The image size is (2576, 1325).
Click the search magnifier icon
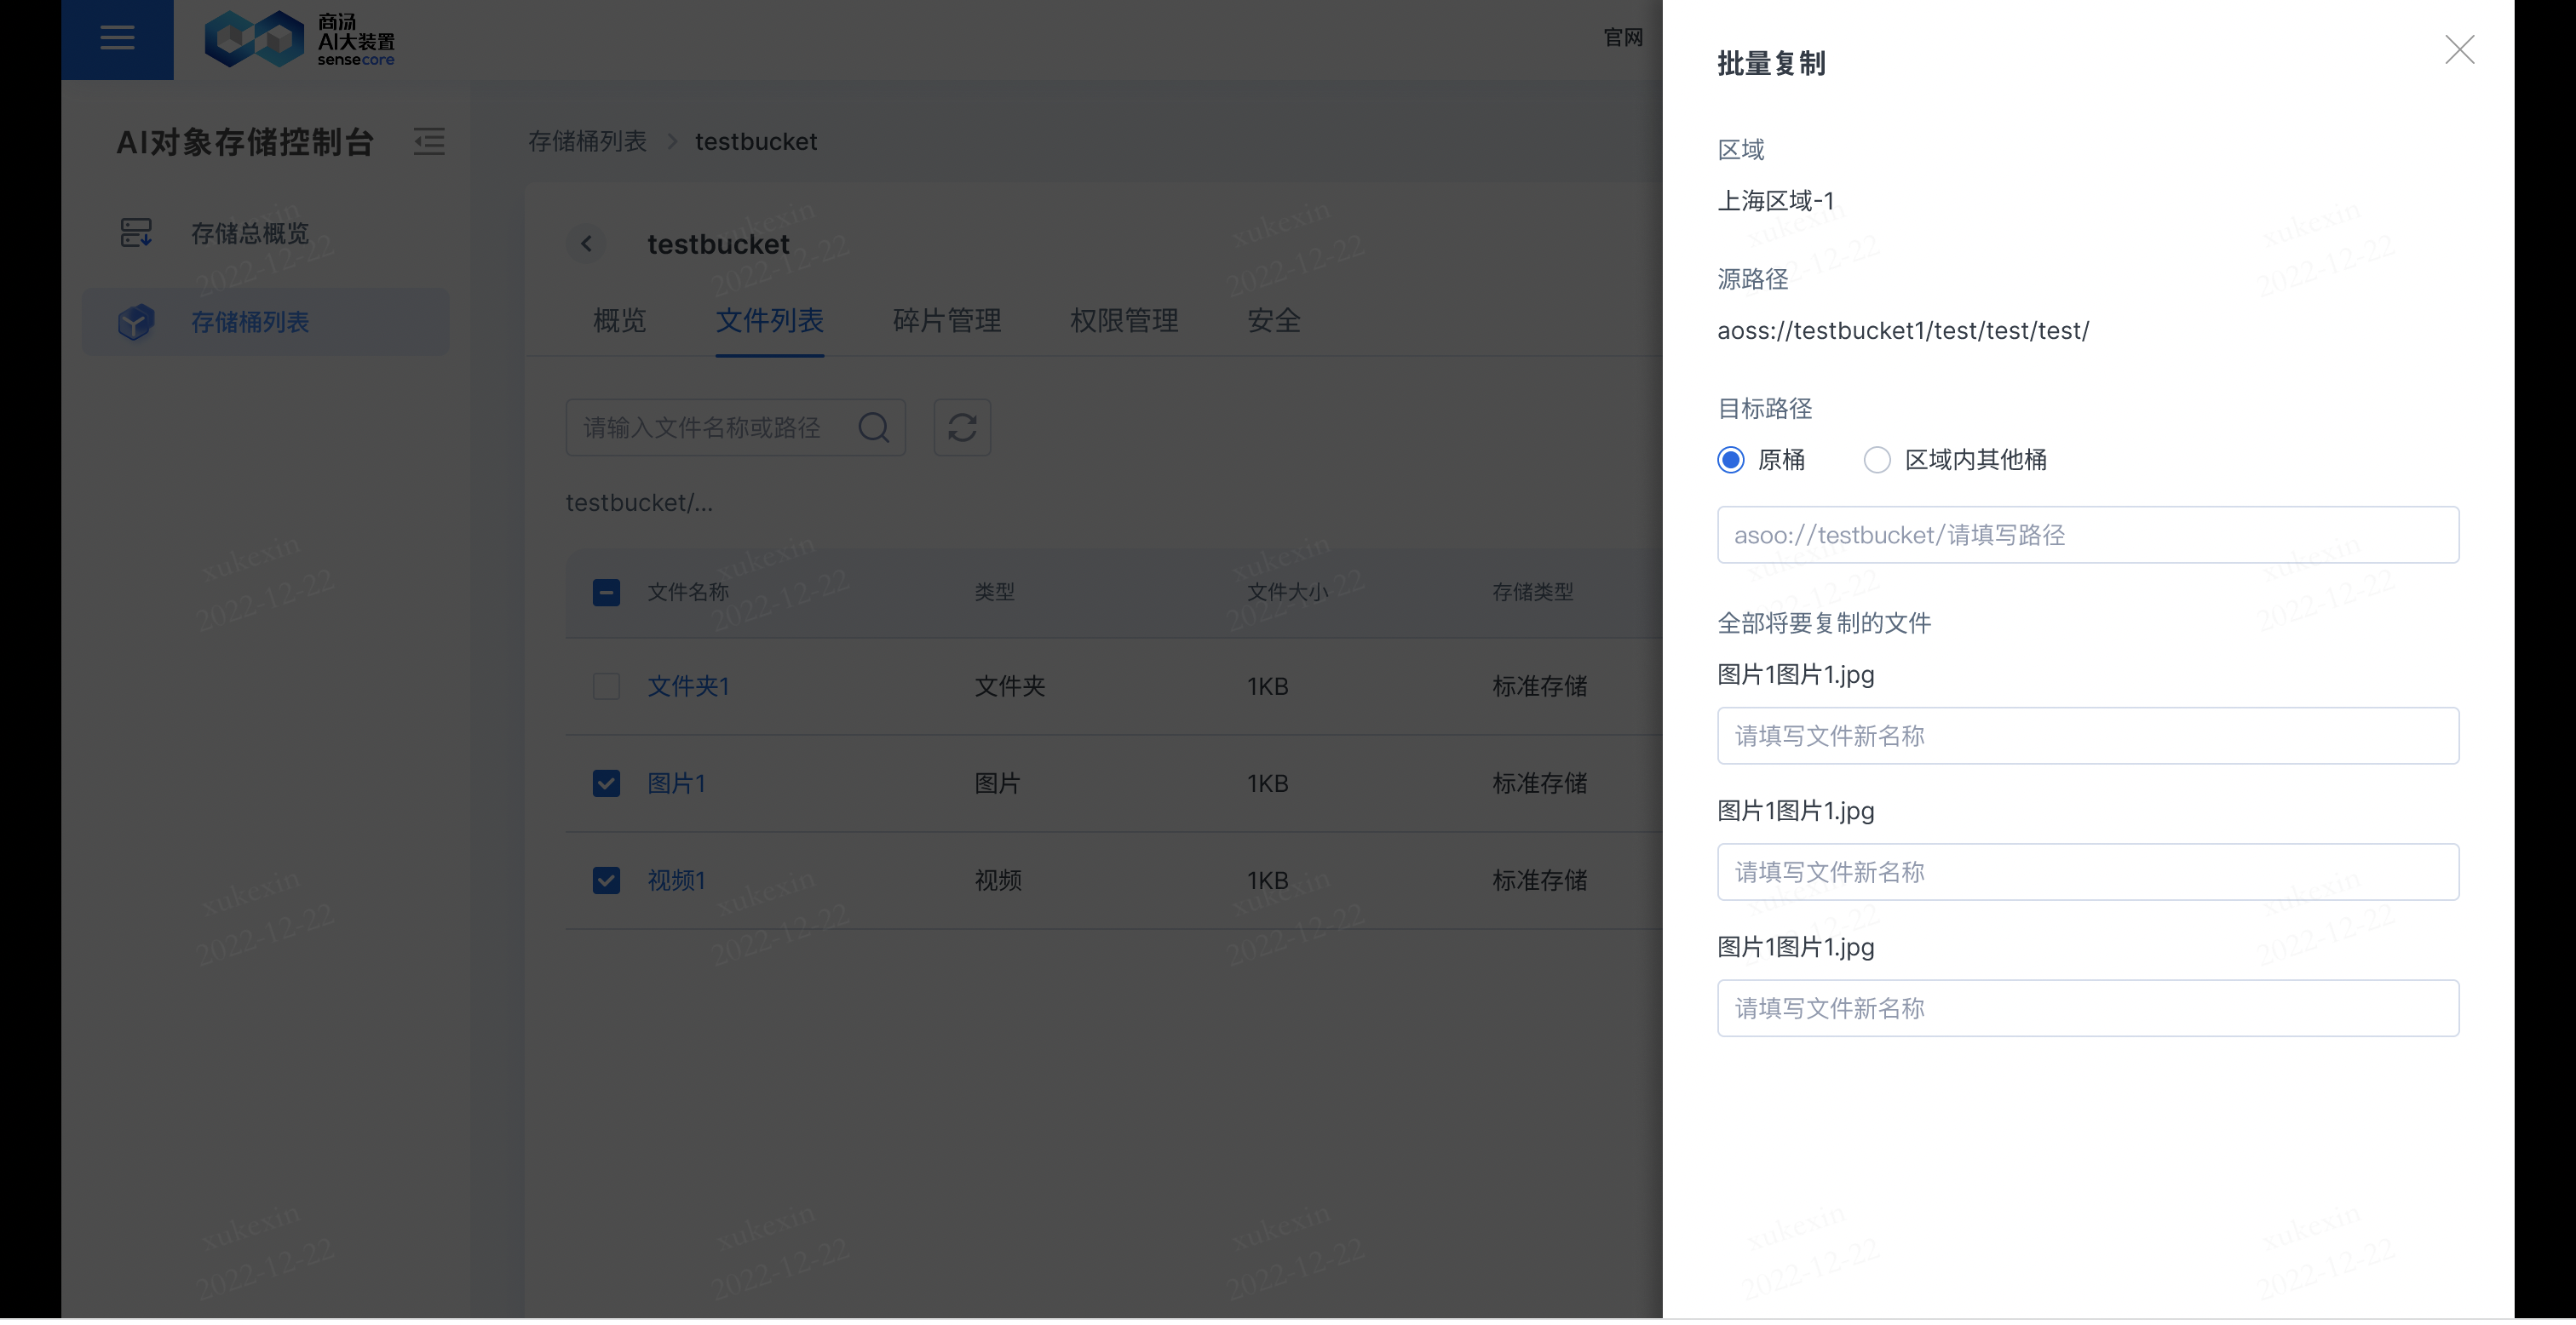tap(873, 427)
